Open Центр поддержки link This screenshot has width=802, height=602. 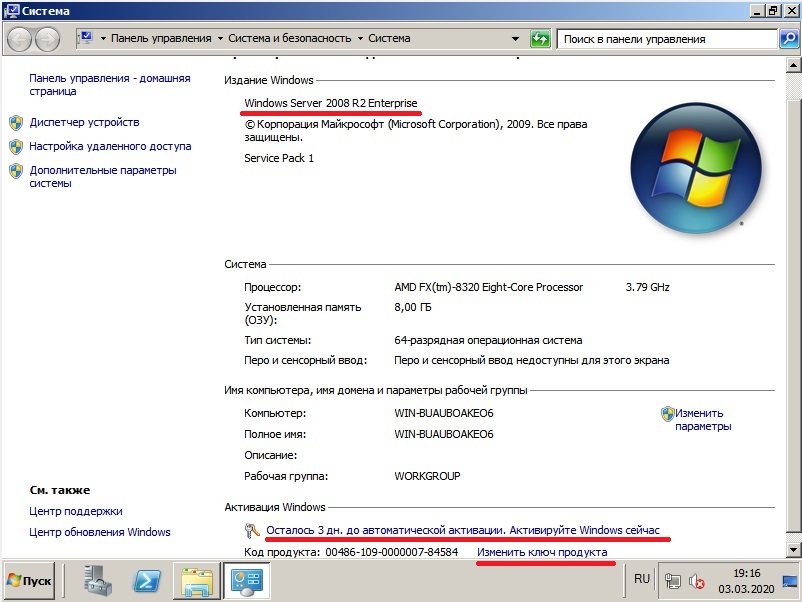(76, 511)
